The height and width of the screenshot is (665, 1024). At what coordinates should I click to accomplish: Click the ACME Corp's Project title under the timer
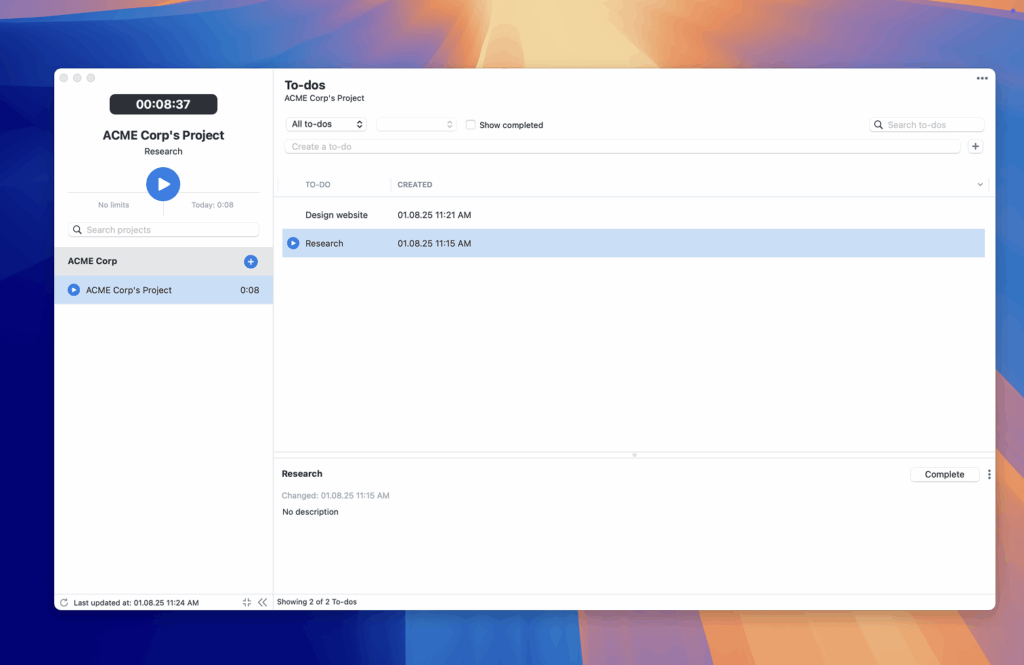pyautogui.click(x=163, y=135)
